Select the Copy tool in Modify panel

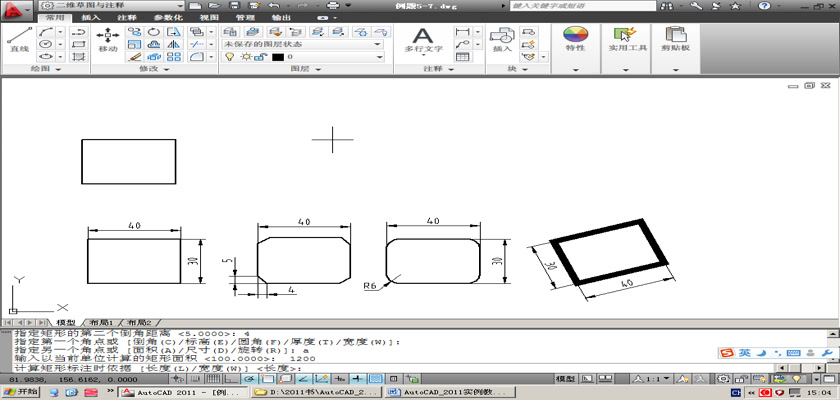134,32
